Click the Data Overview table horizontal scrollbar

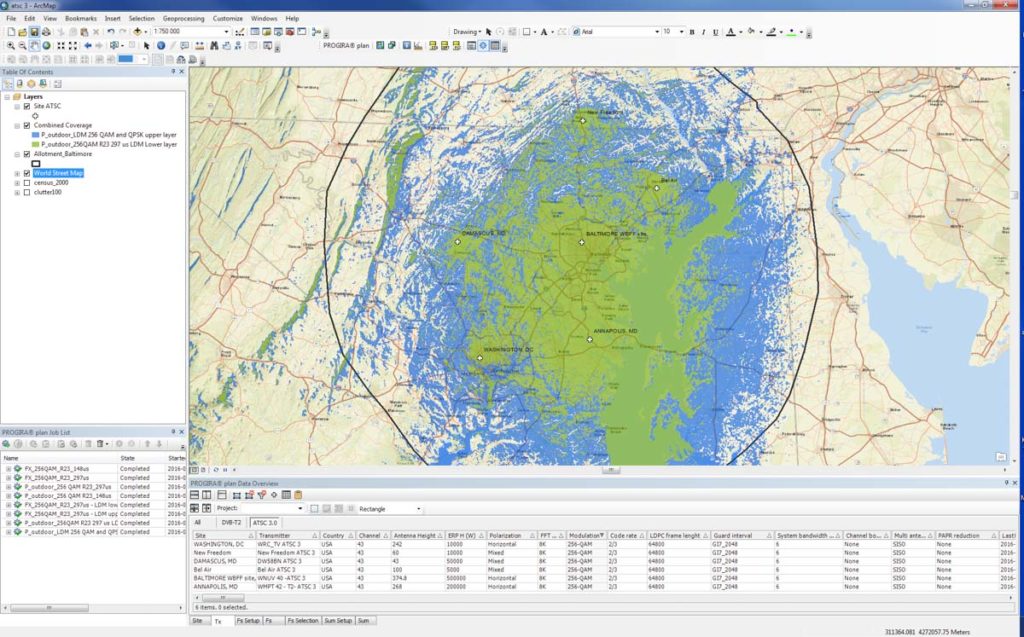223,598
